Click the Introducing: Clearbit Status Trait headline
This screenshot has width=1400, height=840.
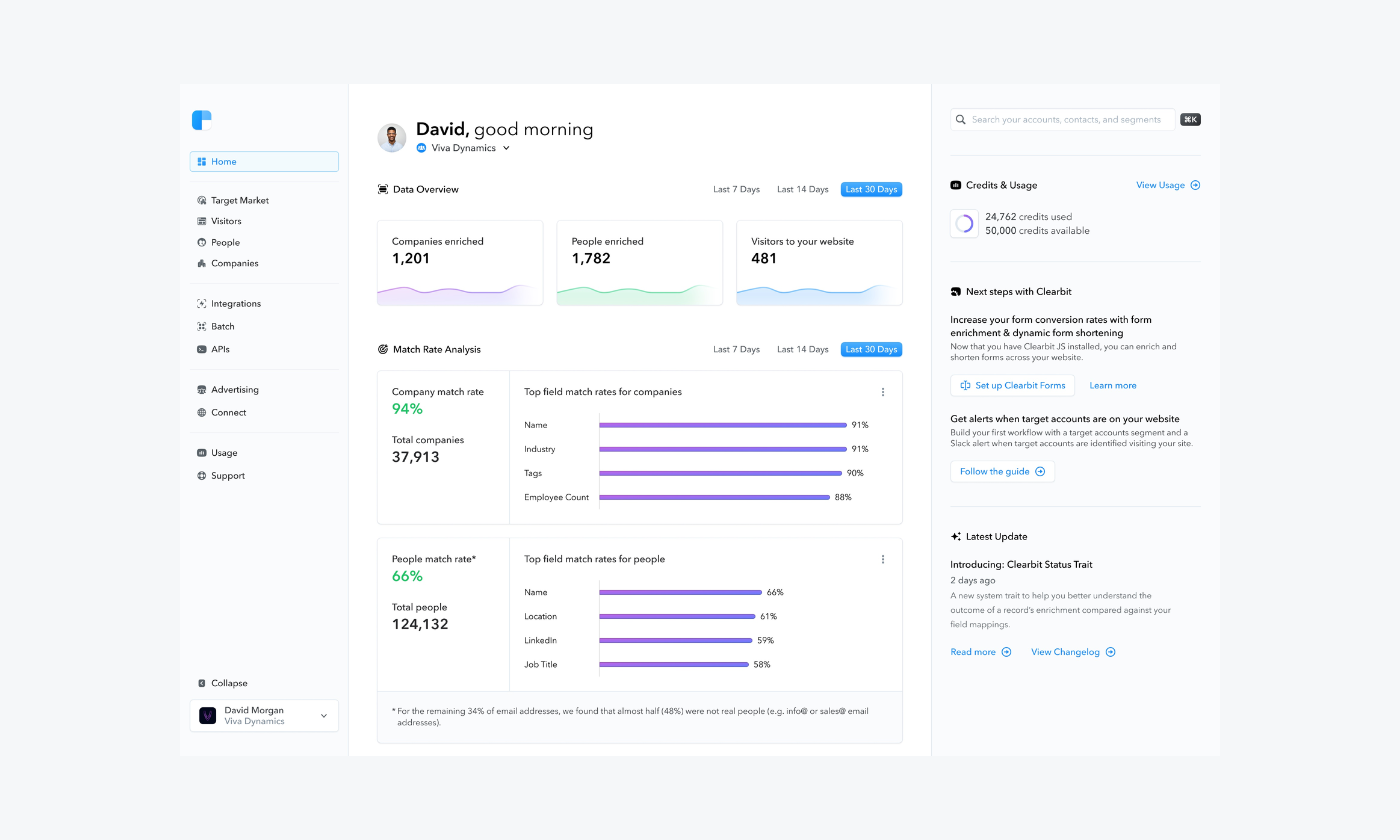click(x=1021, y=565)
